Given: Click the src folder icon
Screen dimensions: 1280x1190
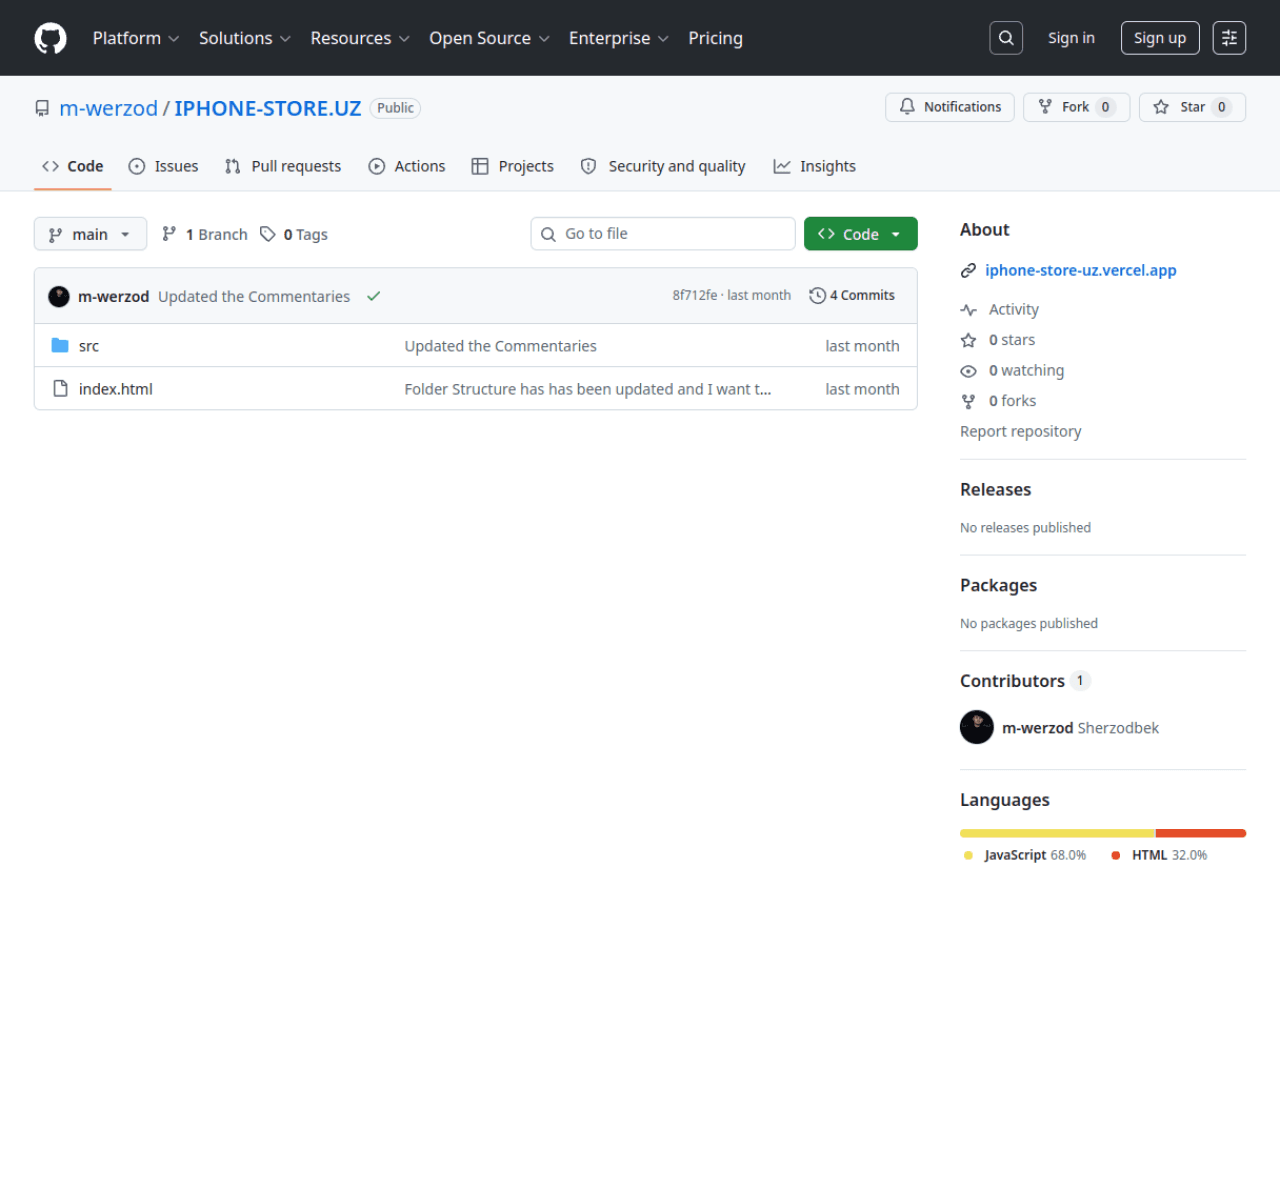Looking at the screenshot, I should click(60, 346).
